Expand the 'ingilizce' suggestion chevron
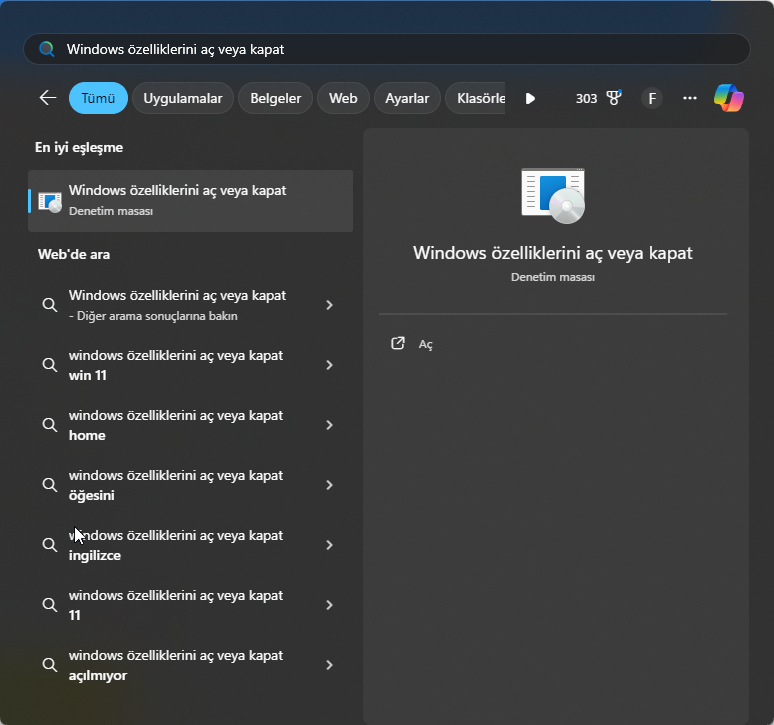Image resolution: width=774 pixels, height=725 pixels. tap(329, 545)
